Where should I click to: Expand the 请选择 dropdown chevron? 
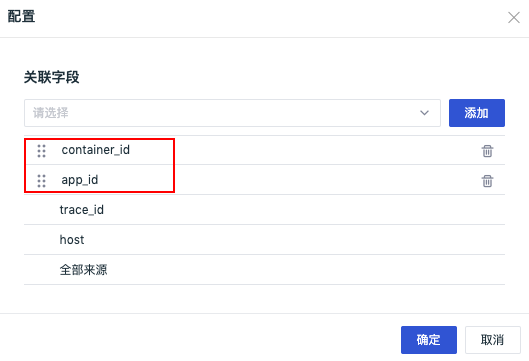(x=424, y=113)
